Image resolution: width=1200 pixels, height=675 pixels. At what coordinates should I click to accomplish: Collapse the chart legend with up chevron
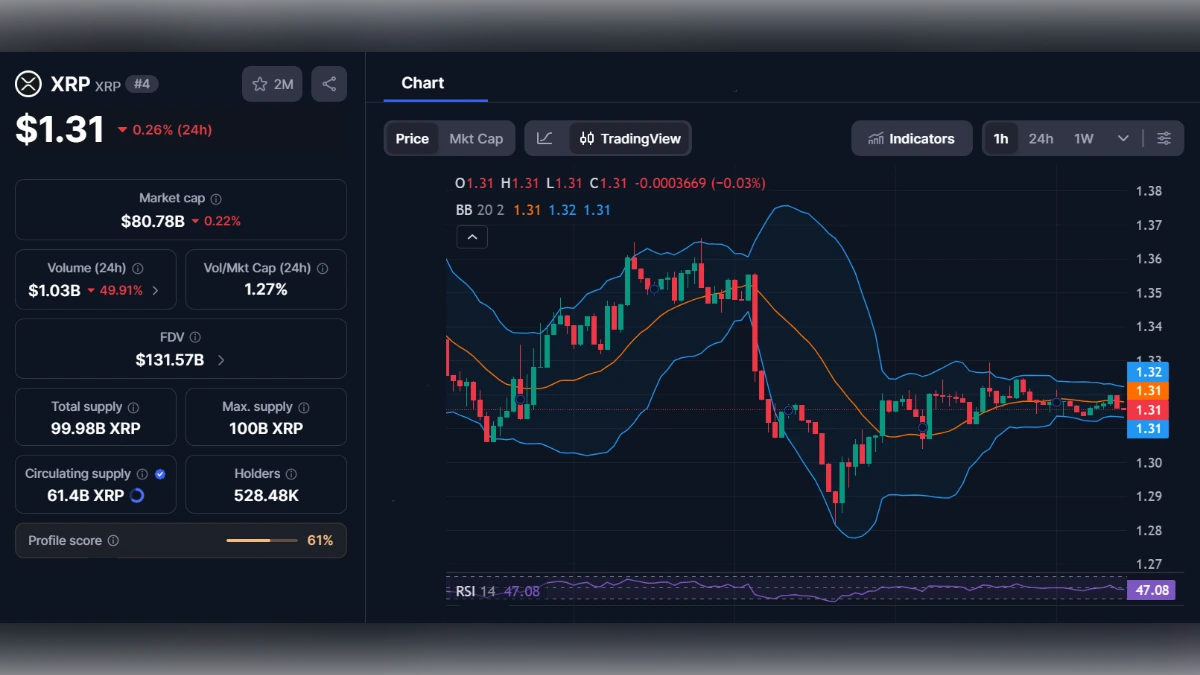pyautogui.click(x=471, y=237)
